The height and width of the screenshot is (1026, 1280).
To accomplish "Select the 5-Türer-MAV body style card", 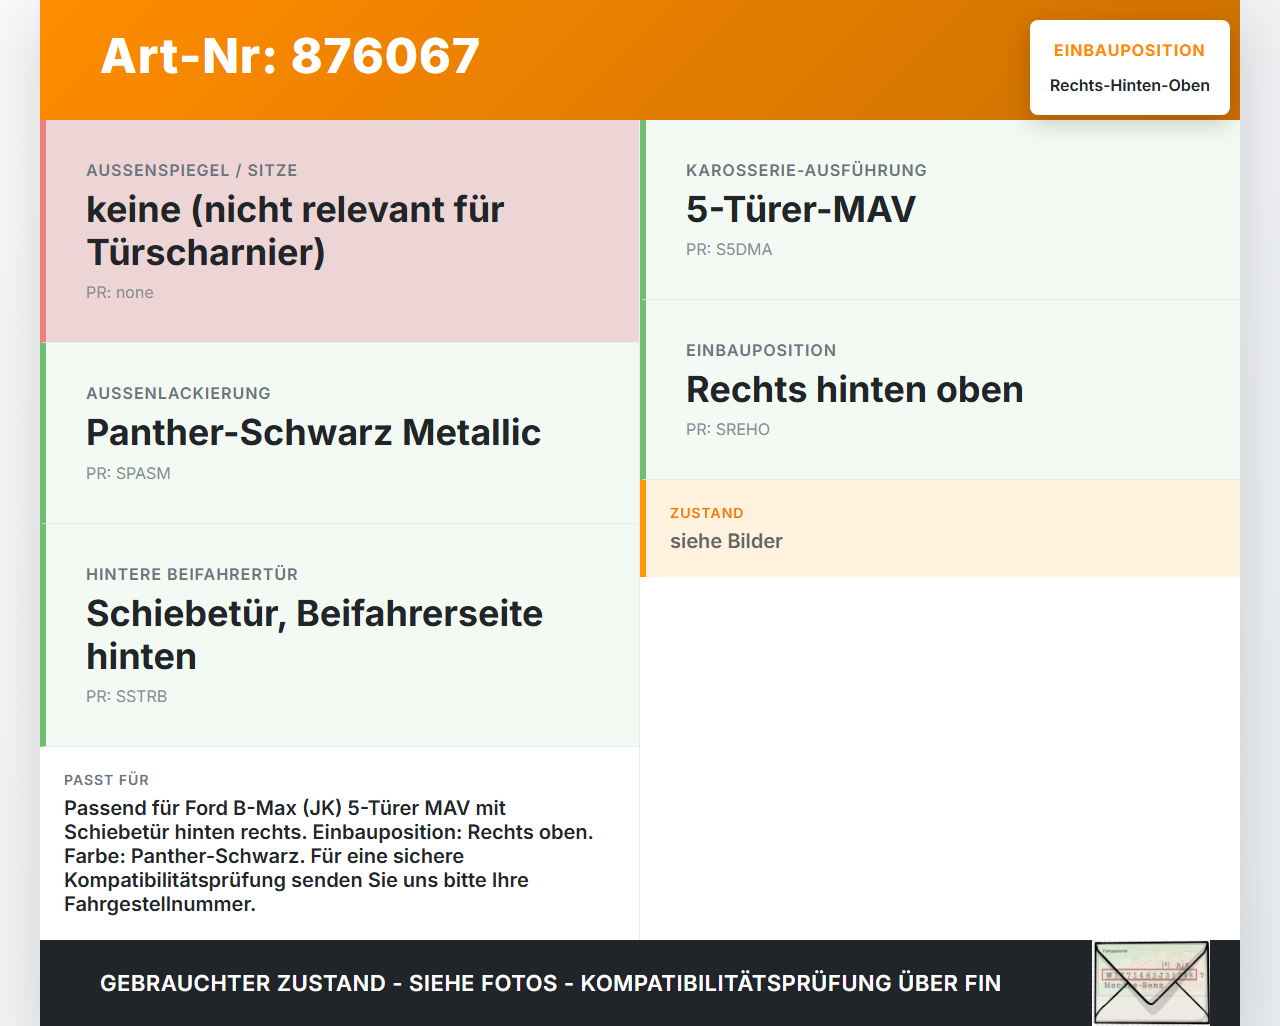I will point(940,210).
